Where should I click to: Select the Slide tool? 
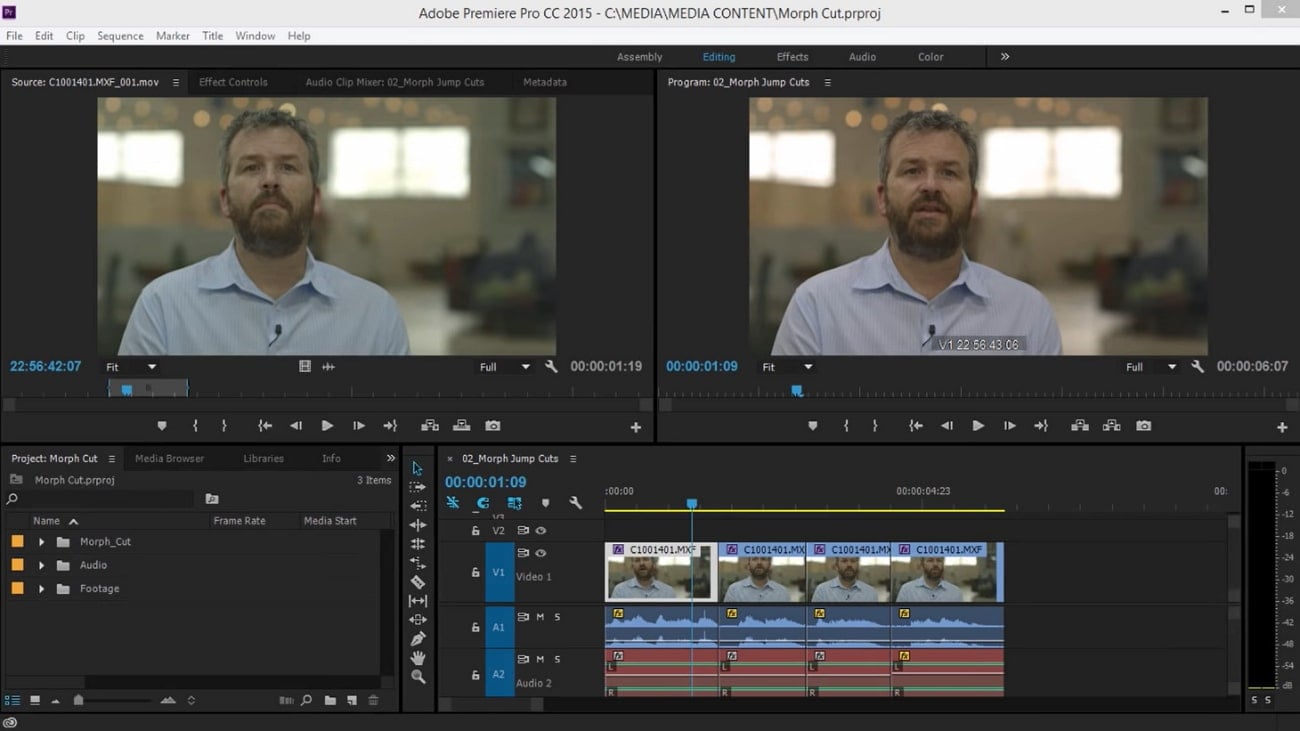(418, 620)
